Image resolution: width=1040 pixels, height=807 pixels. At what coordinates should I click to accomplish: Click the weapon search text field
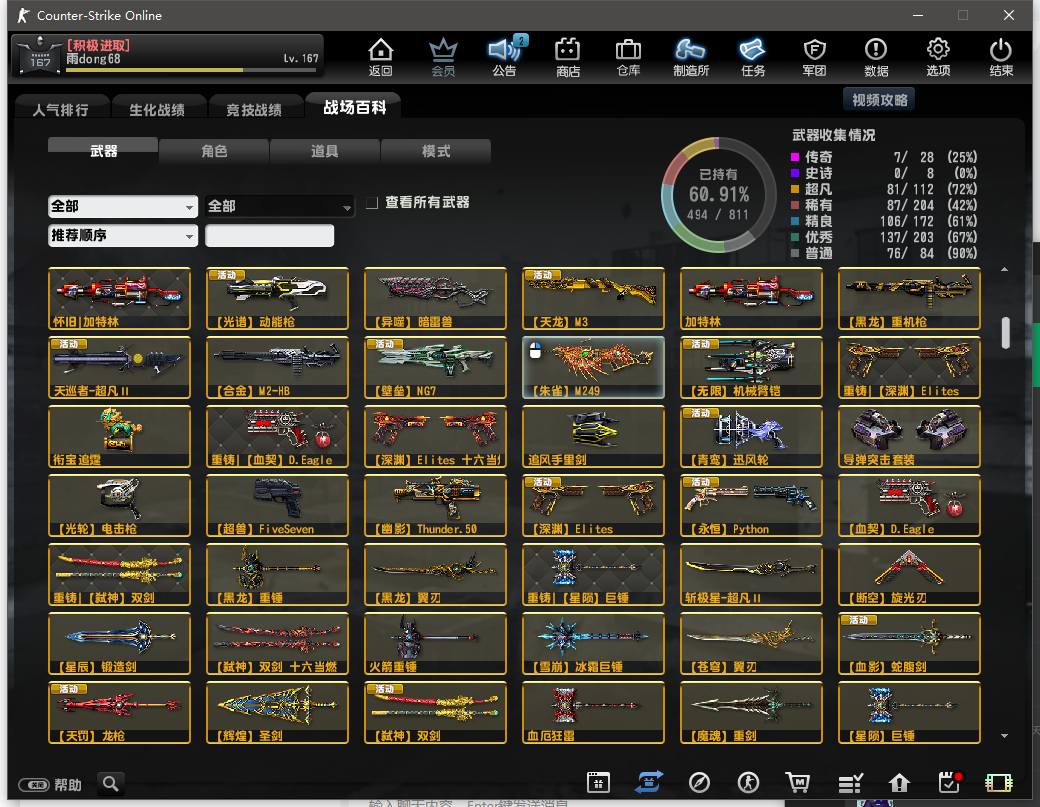(x=269, y=235)
